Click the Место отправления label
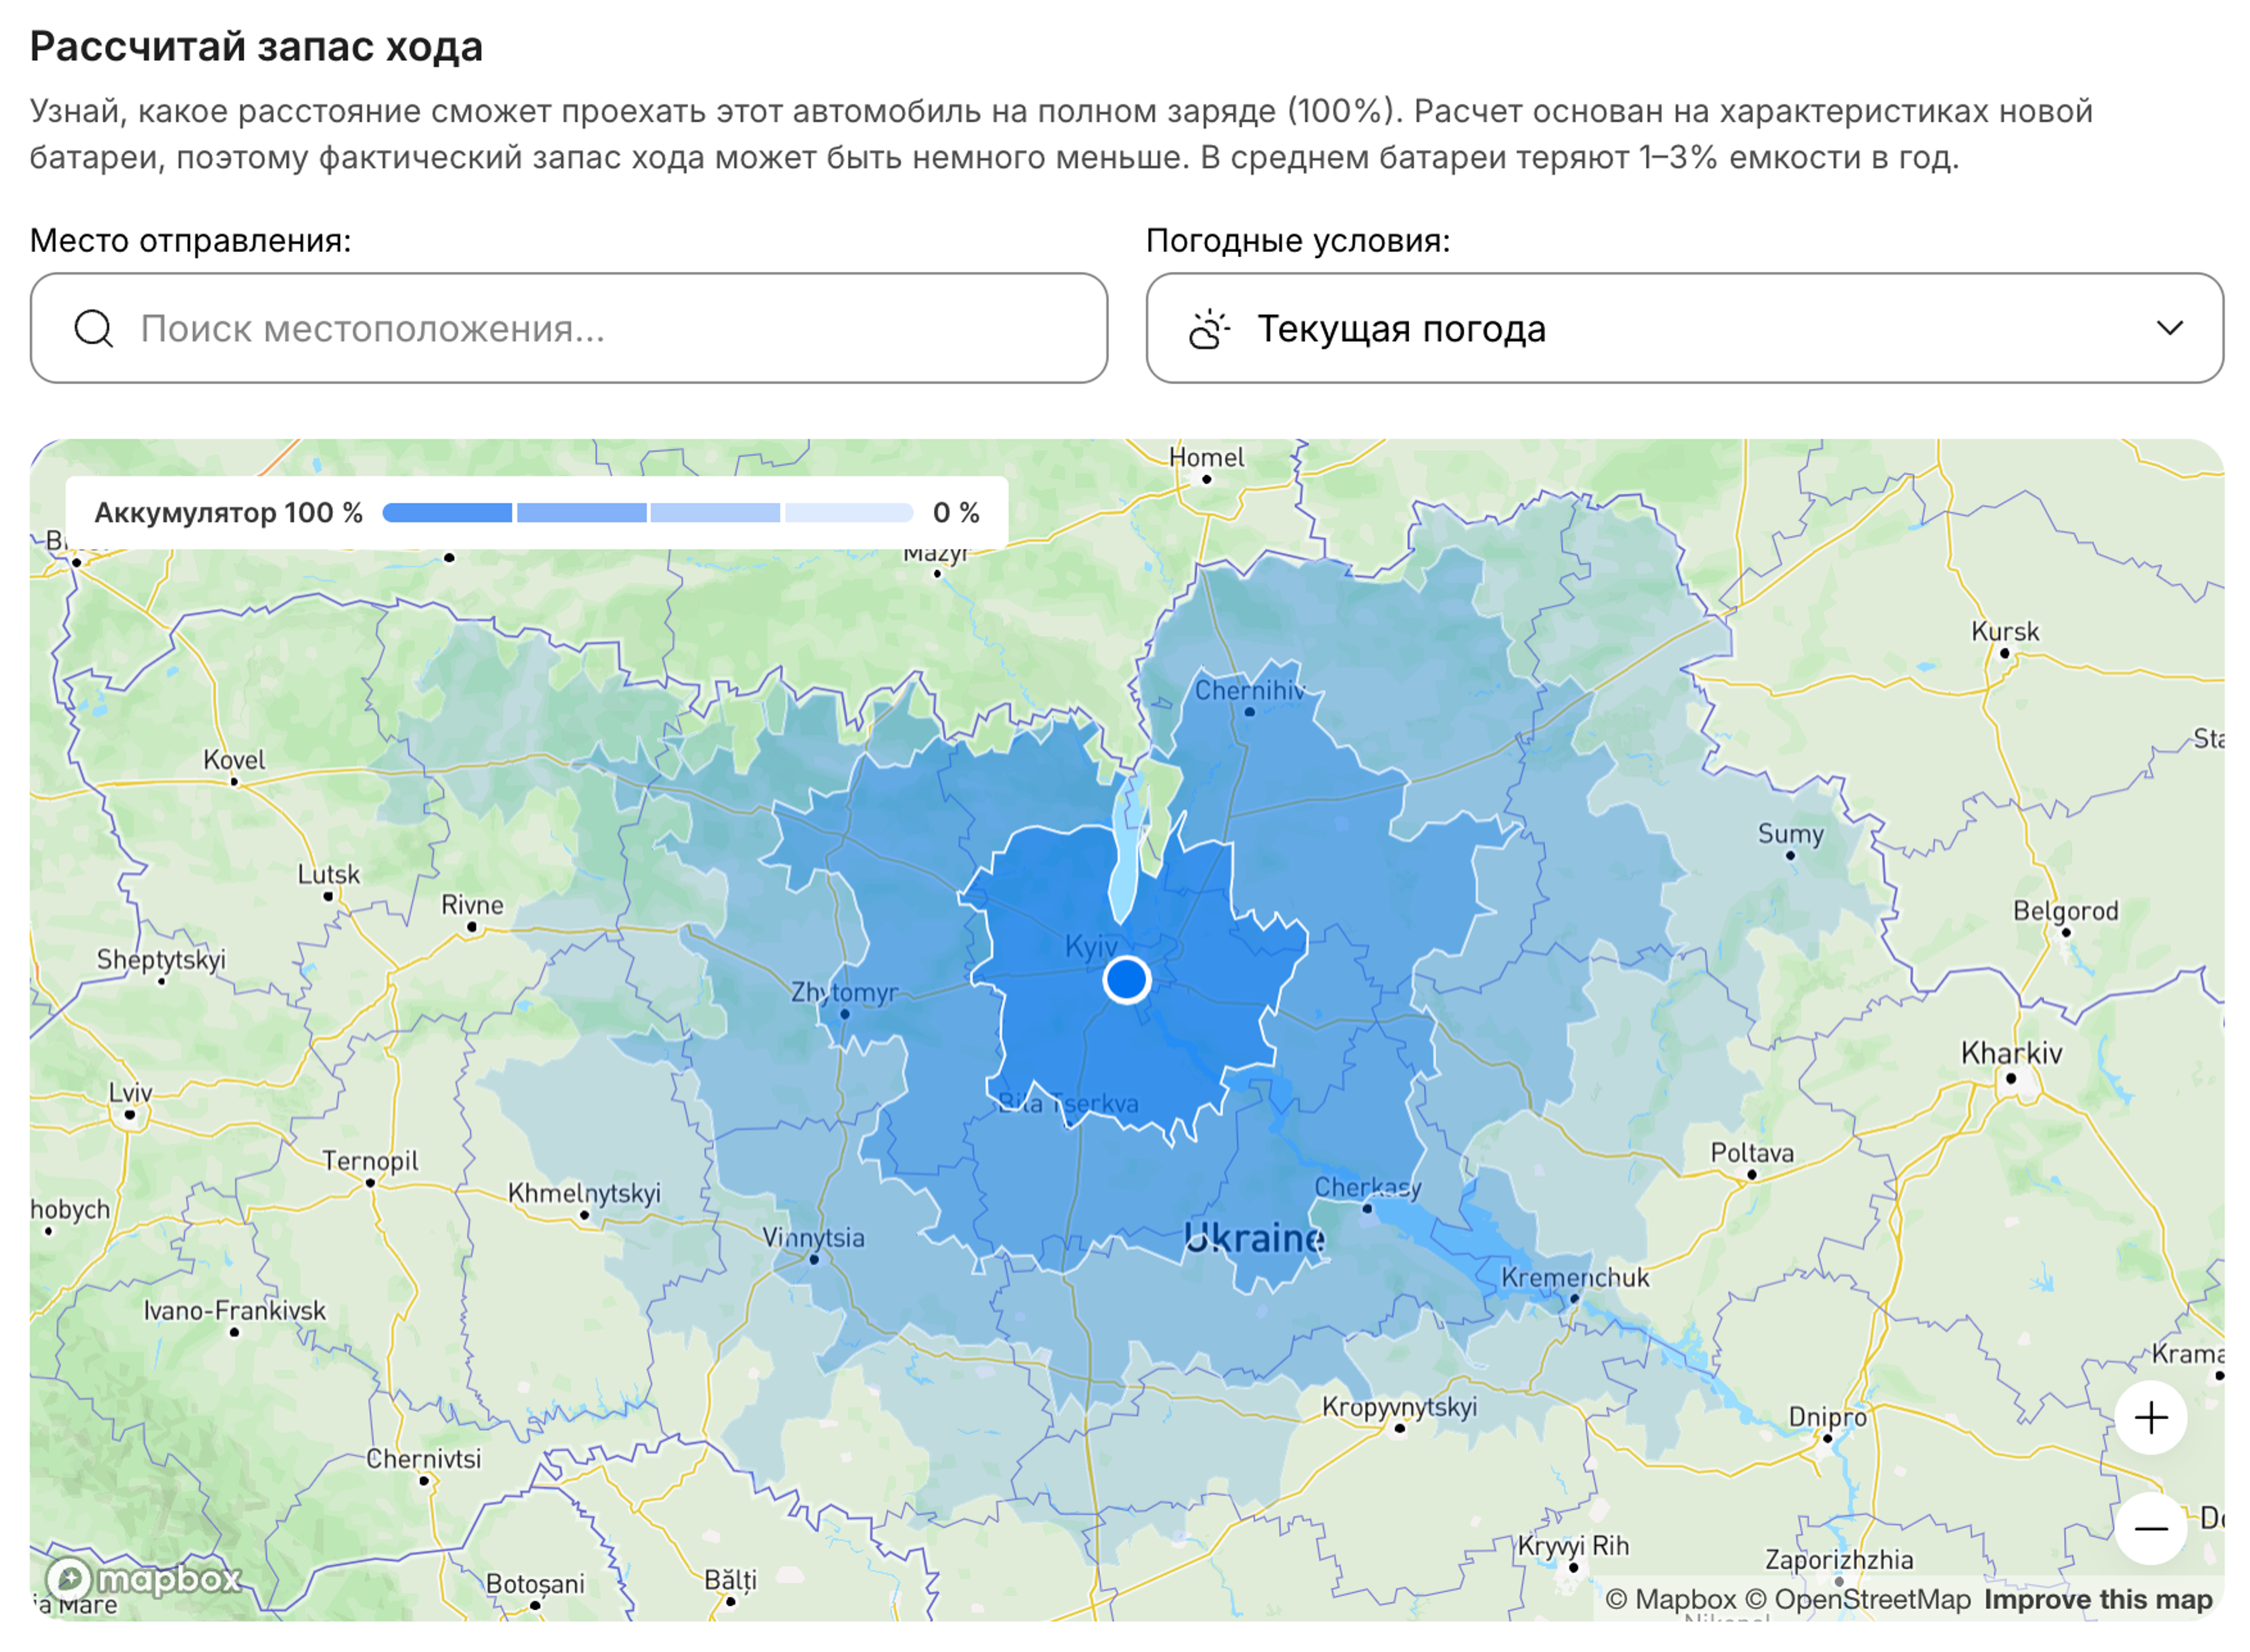 point(190,240)
